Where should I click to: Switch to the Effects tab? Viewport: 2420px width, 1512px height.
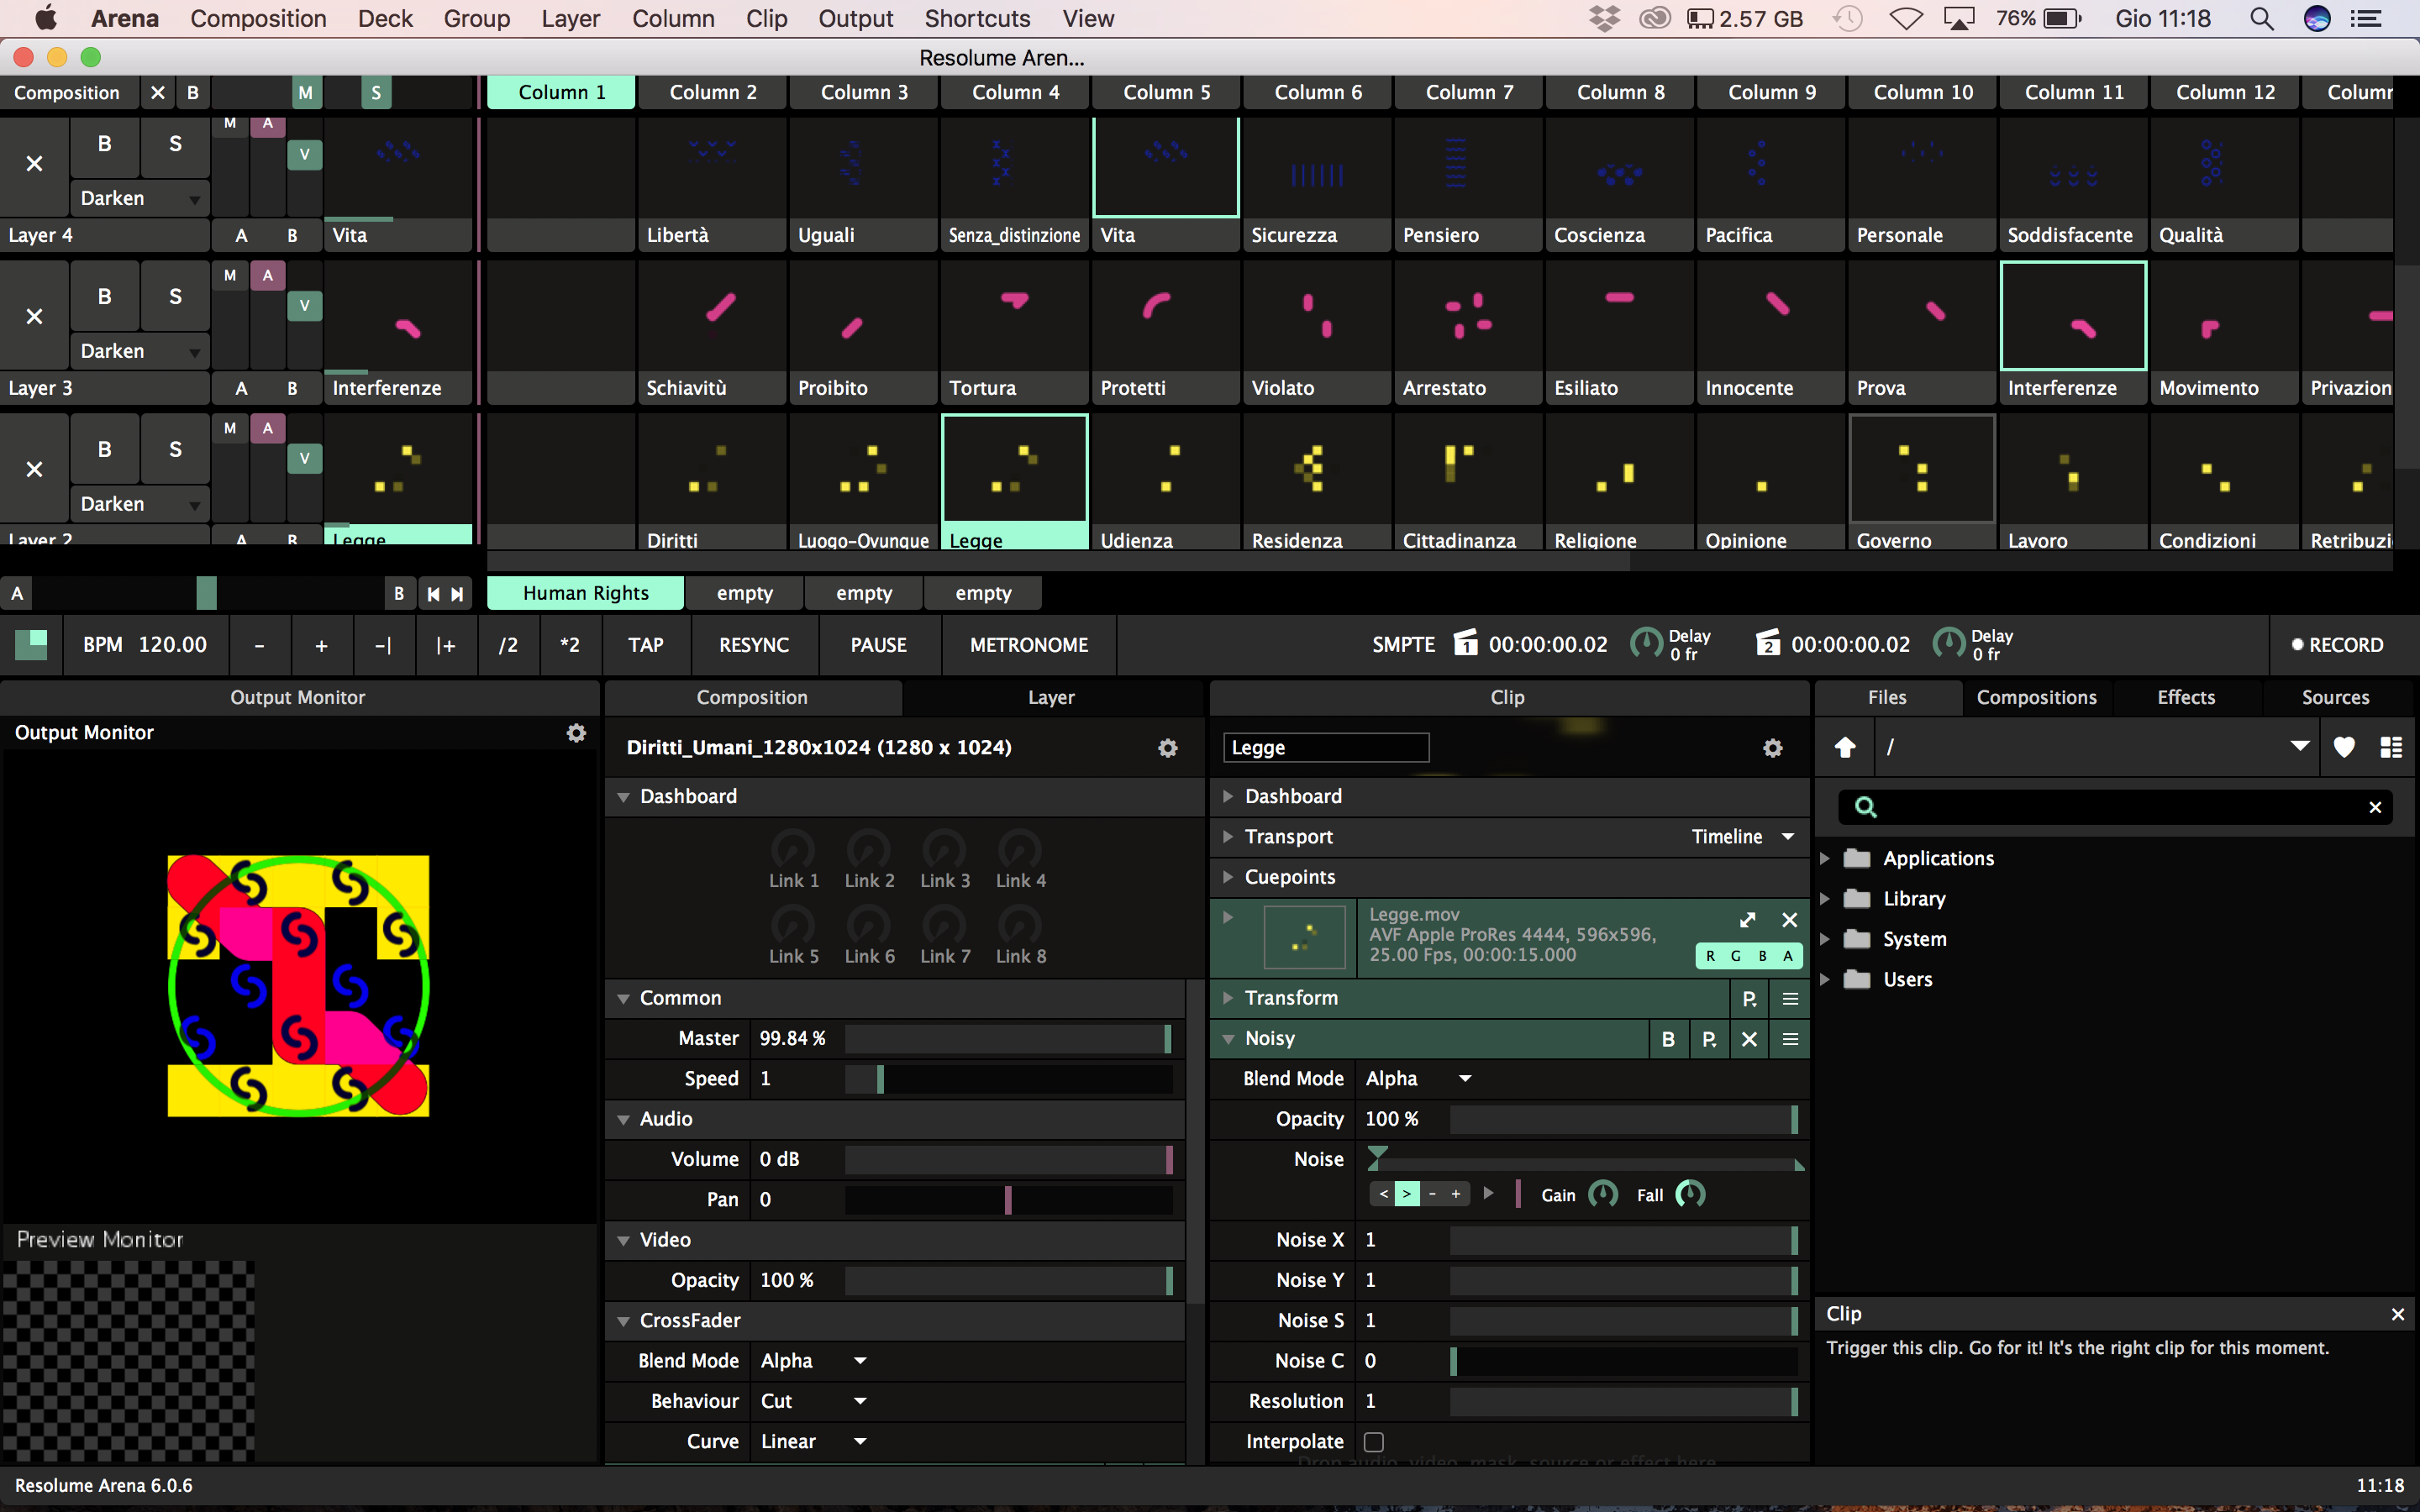[x=2185, y=697]
